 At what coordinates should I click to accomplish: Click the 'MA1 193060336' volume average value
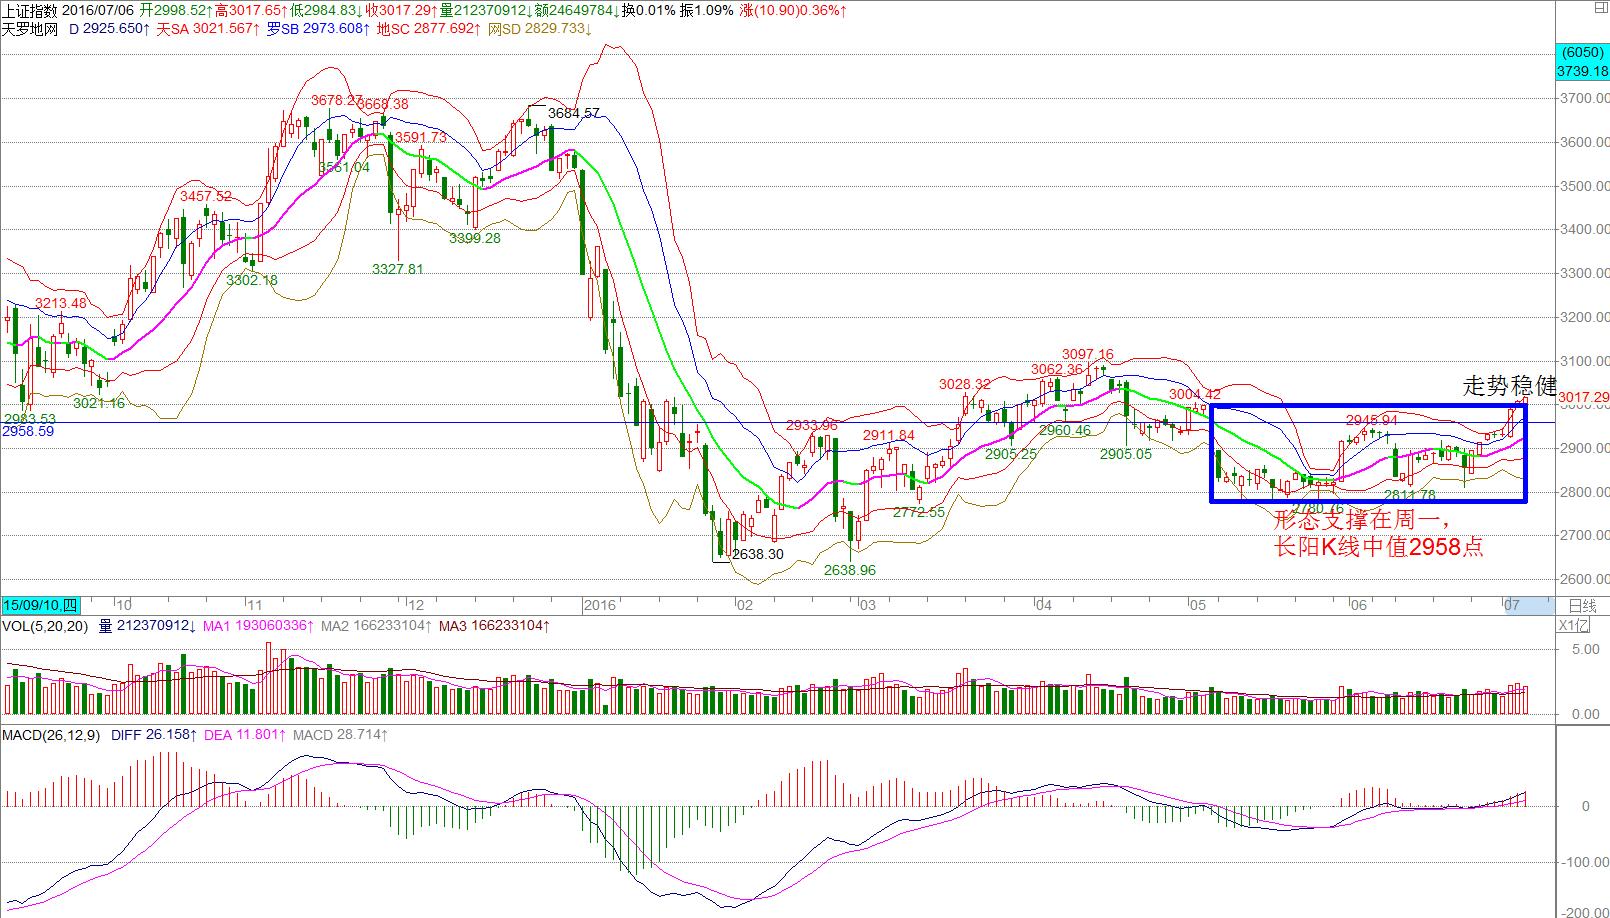(259, 626)
